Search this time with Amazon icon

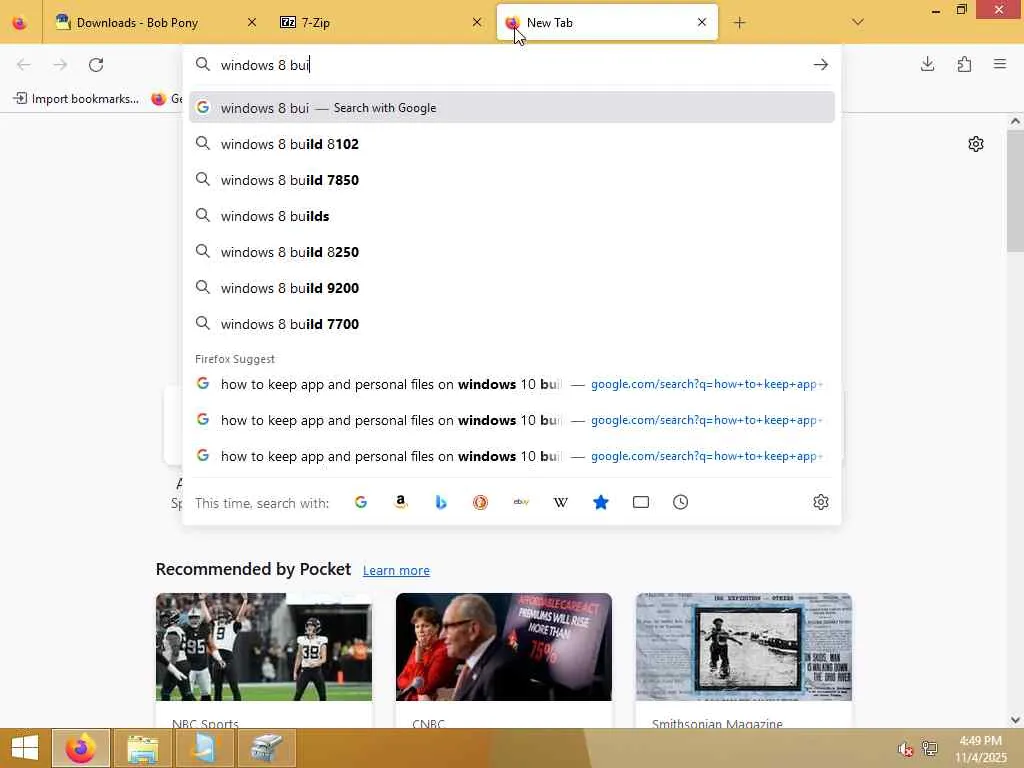point(401,502)
